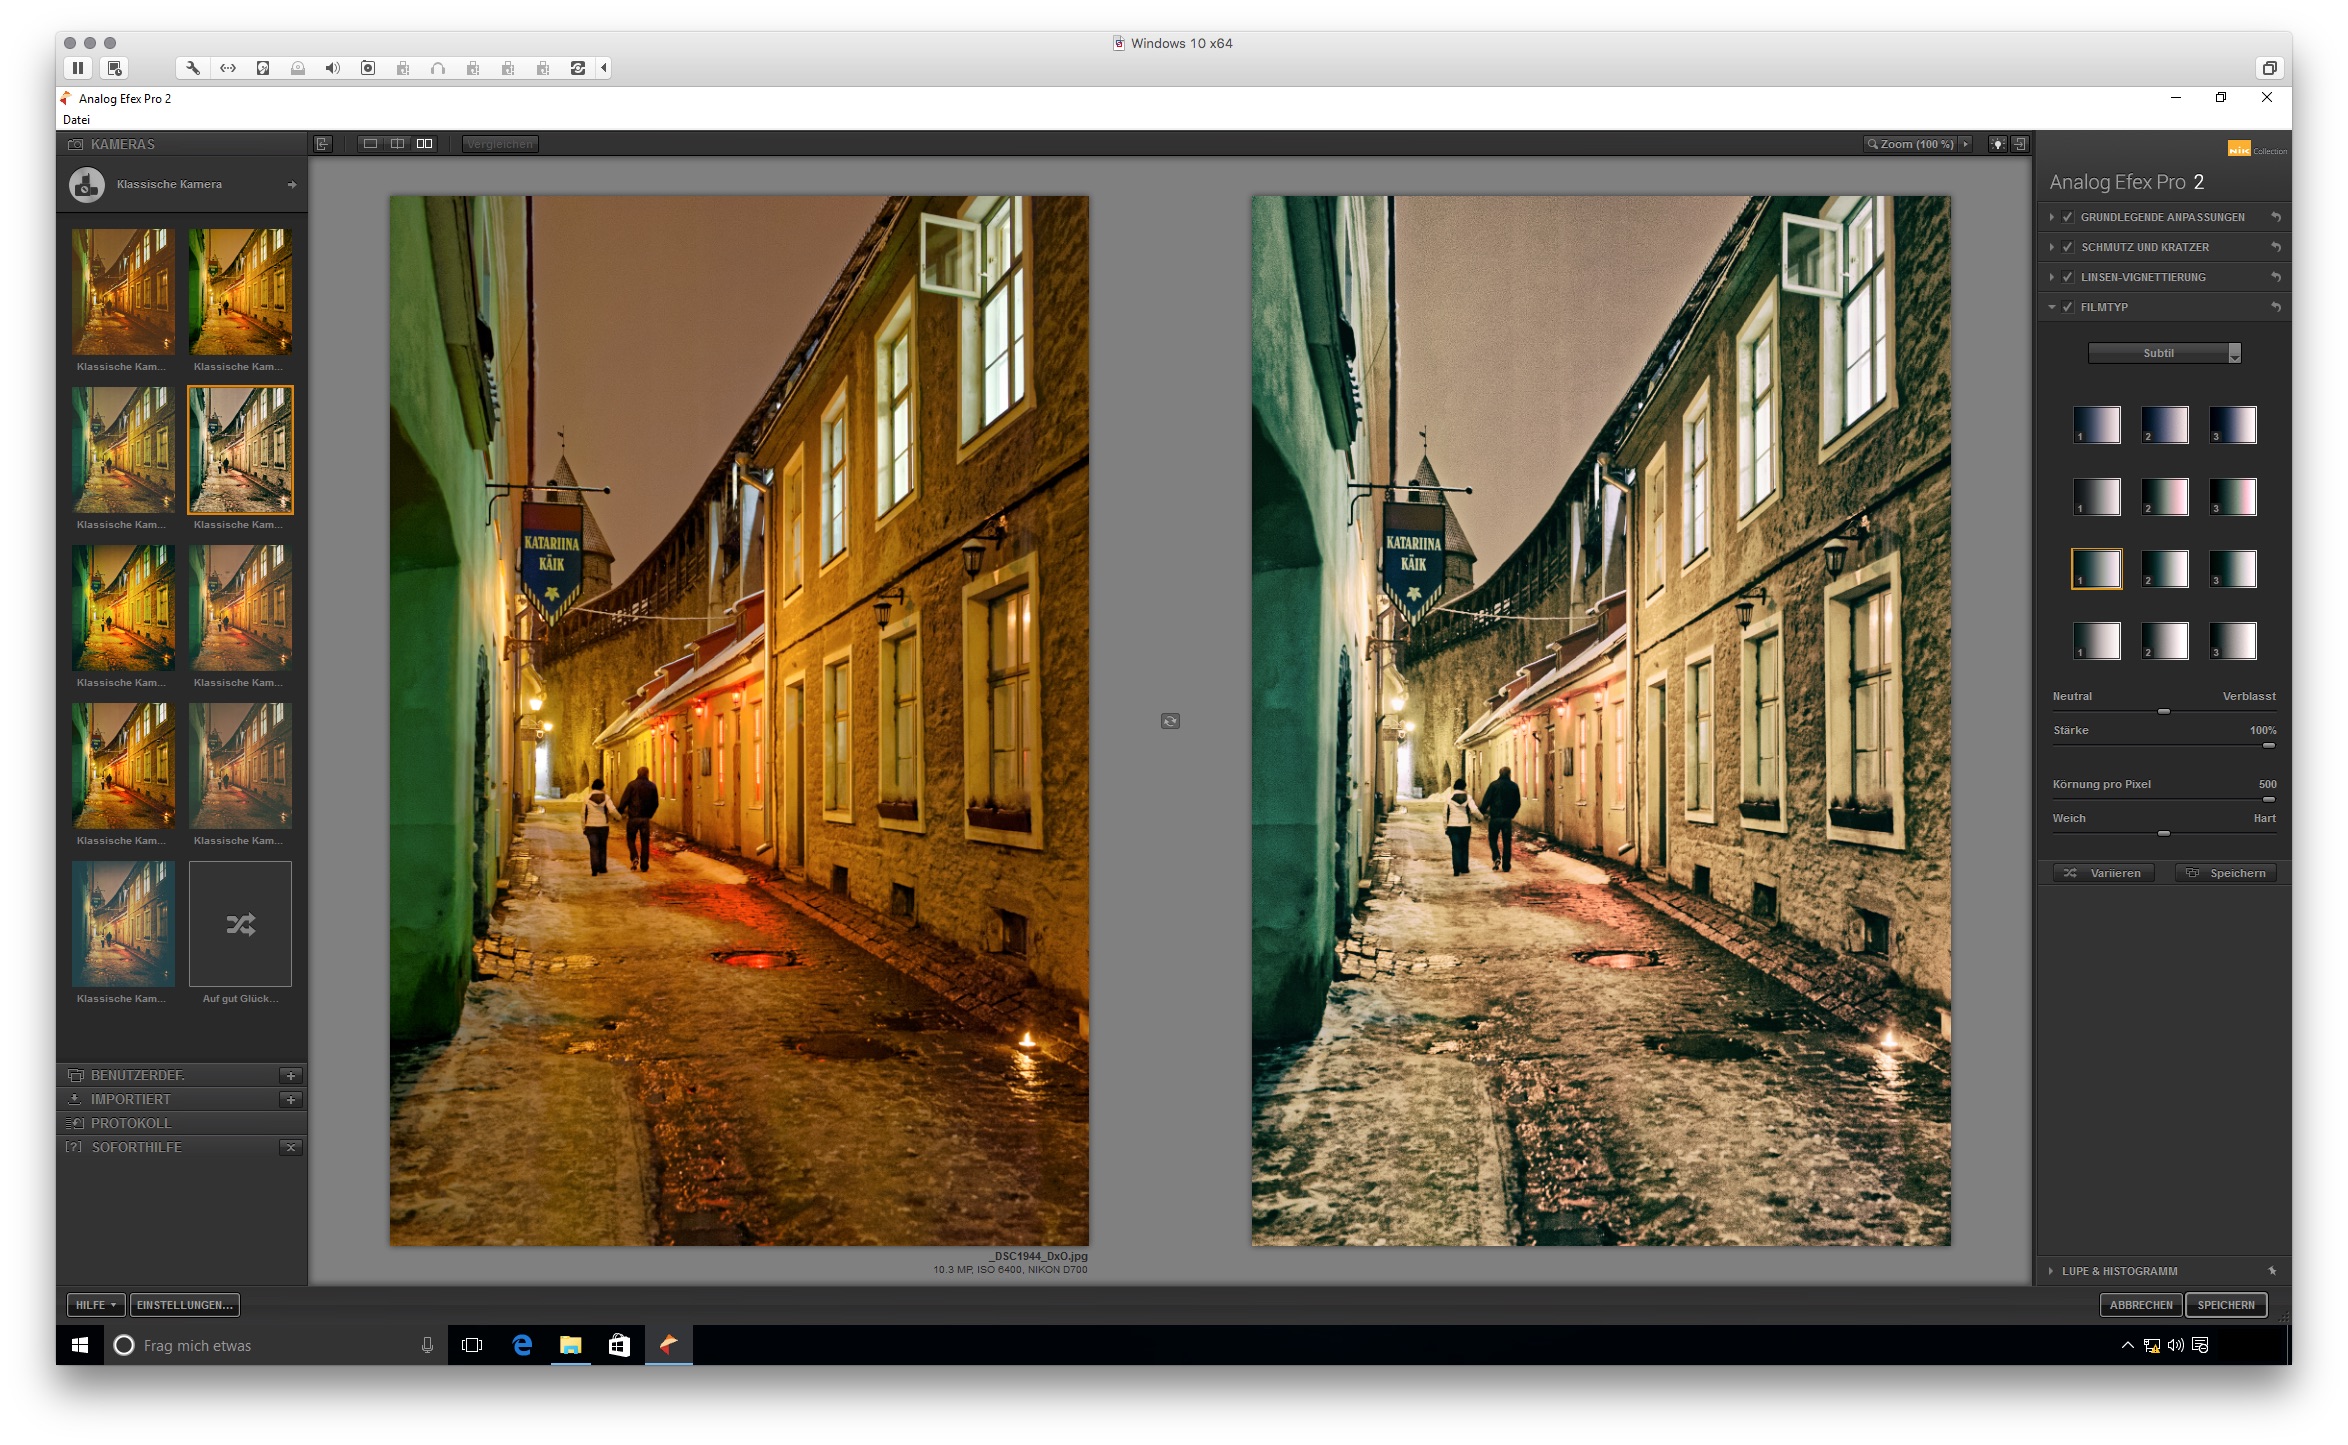
Task: Uncheck Filmtyp checkbox
Action: point(2067,307)
